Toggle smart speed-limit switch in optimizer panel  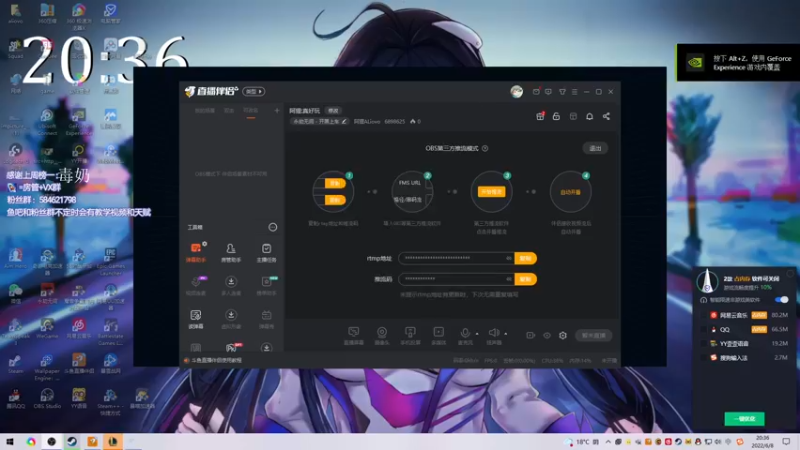(x=781, y=299)
